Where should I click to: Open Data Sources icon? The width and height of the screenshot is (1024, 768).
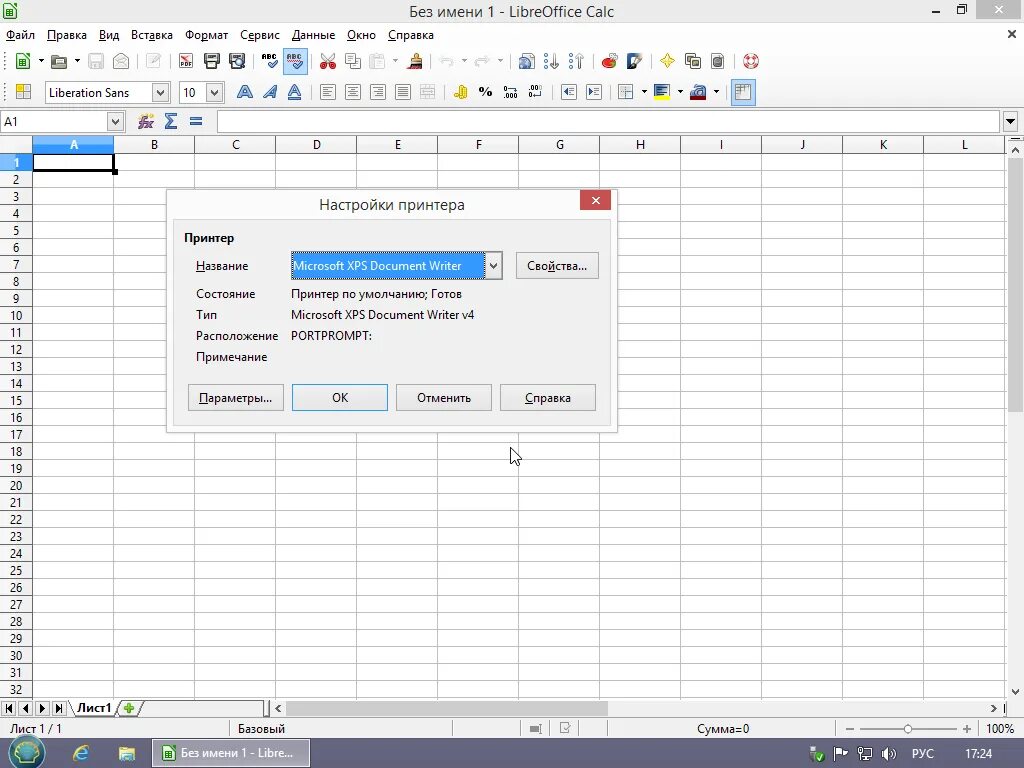click(x=717, y=61)
